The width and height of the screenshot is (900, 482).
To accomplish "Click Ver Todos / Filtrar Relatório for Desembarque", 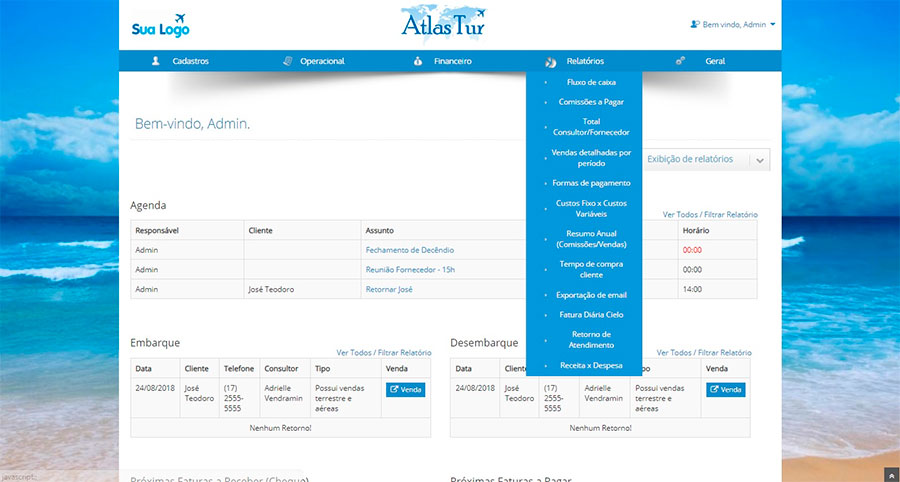I will coord(704,352).
